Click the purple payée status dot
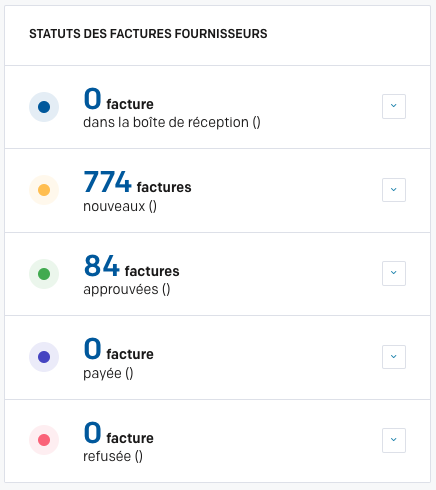 [x=44, y=357]
